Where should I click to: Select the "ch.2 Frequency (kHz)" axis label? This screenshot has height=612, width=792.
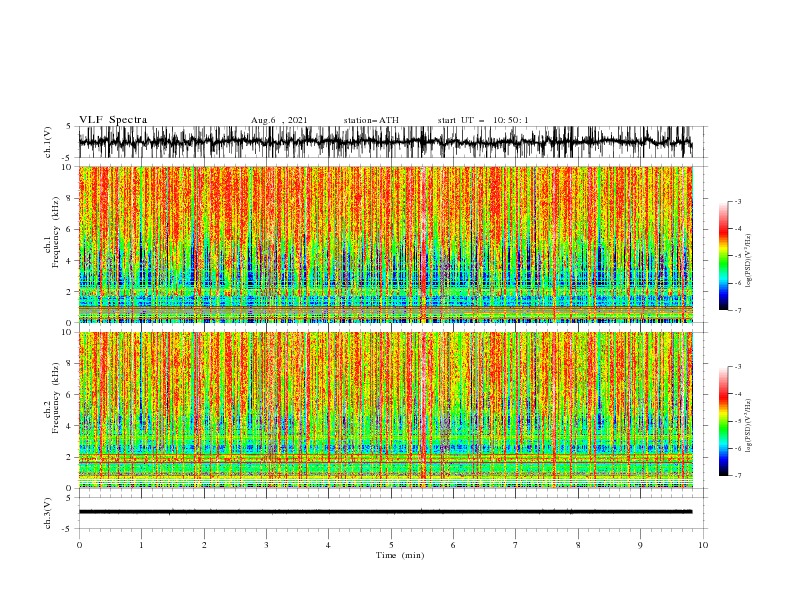pos(52,411)
